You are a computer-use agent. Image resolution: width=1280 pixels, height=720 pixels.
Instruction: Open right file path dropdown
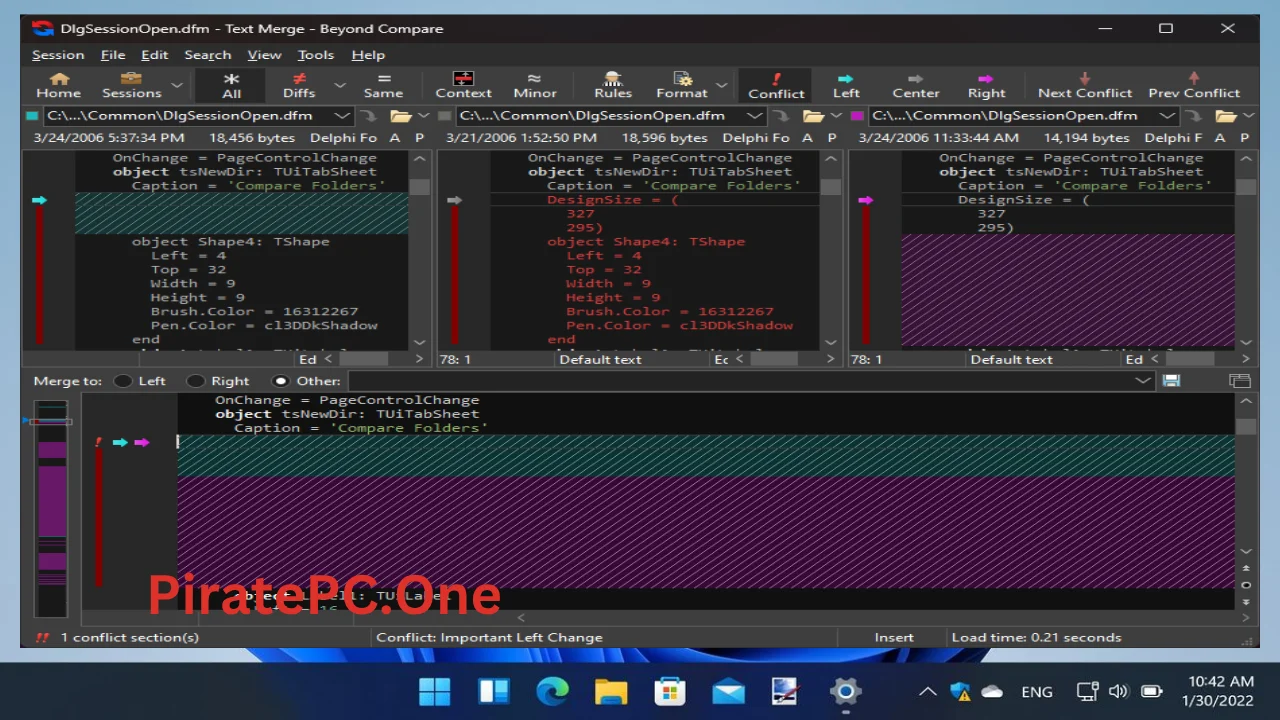tap(1166, 116)
